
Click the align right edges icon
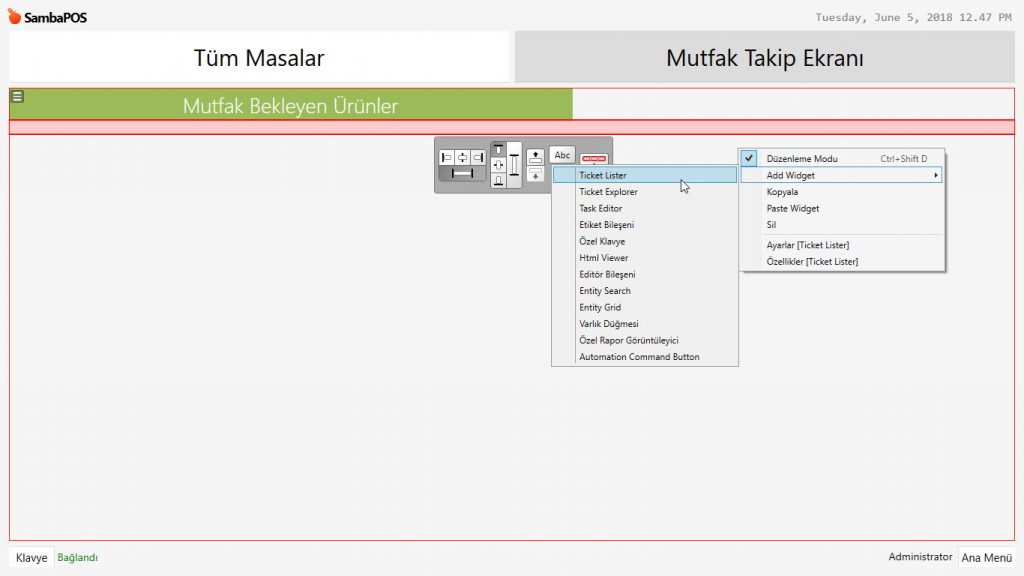coord(478,157)
